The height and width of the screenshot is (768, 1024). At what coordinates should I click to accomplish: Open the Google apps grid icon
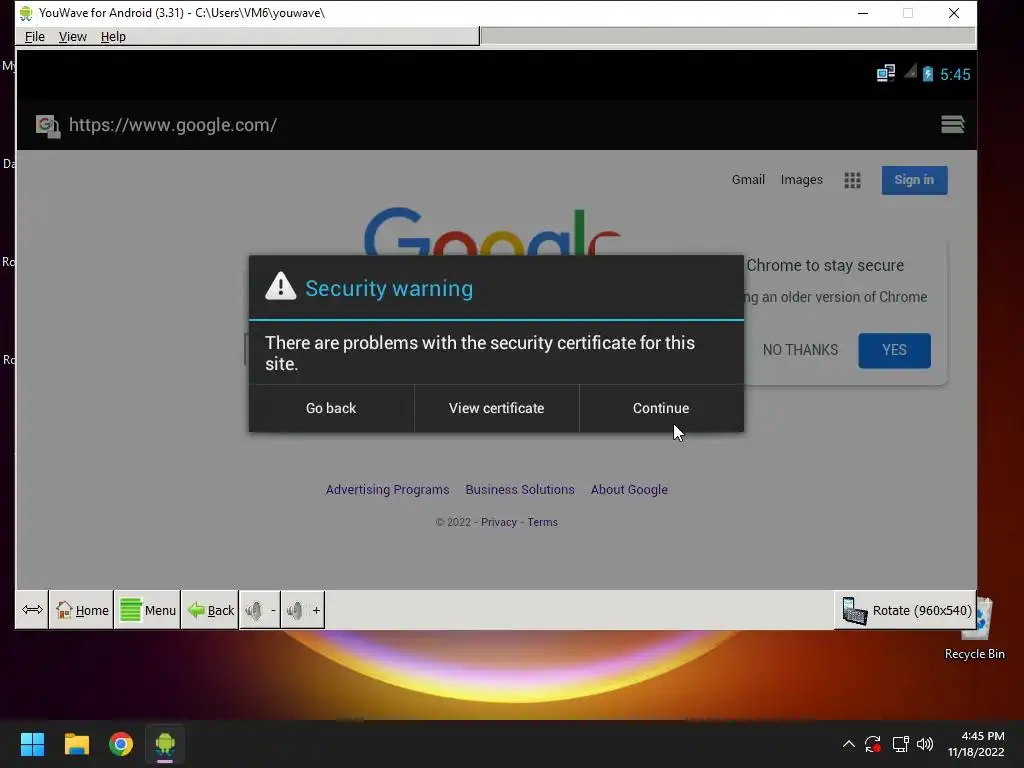click(x=852, y=180)
